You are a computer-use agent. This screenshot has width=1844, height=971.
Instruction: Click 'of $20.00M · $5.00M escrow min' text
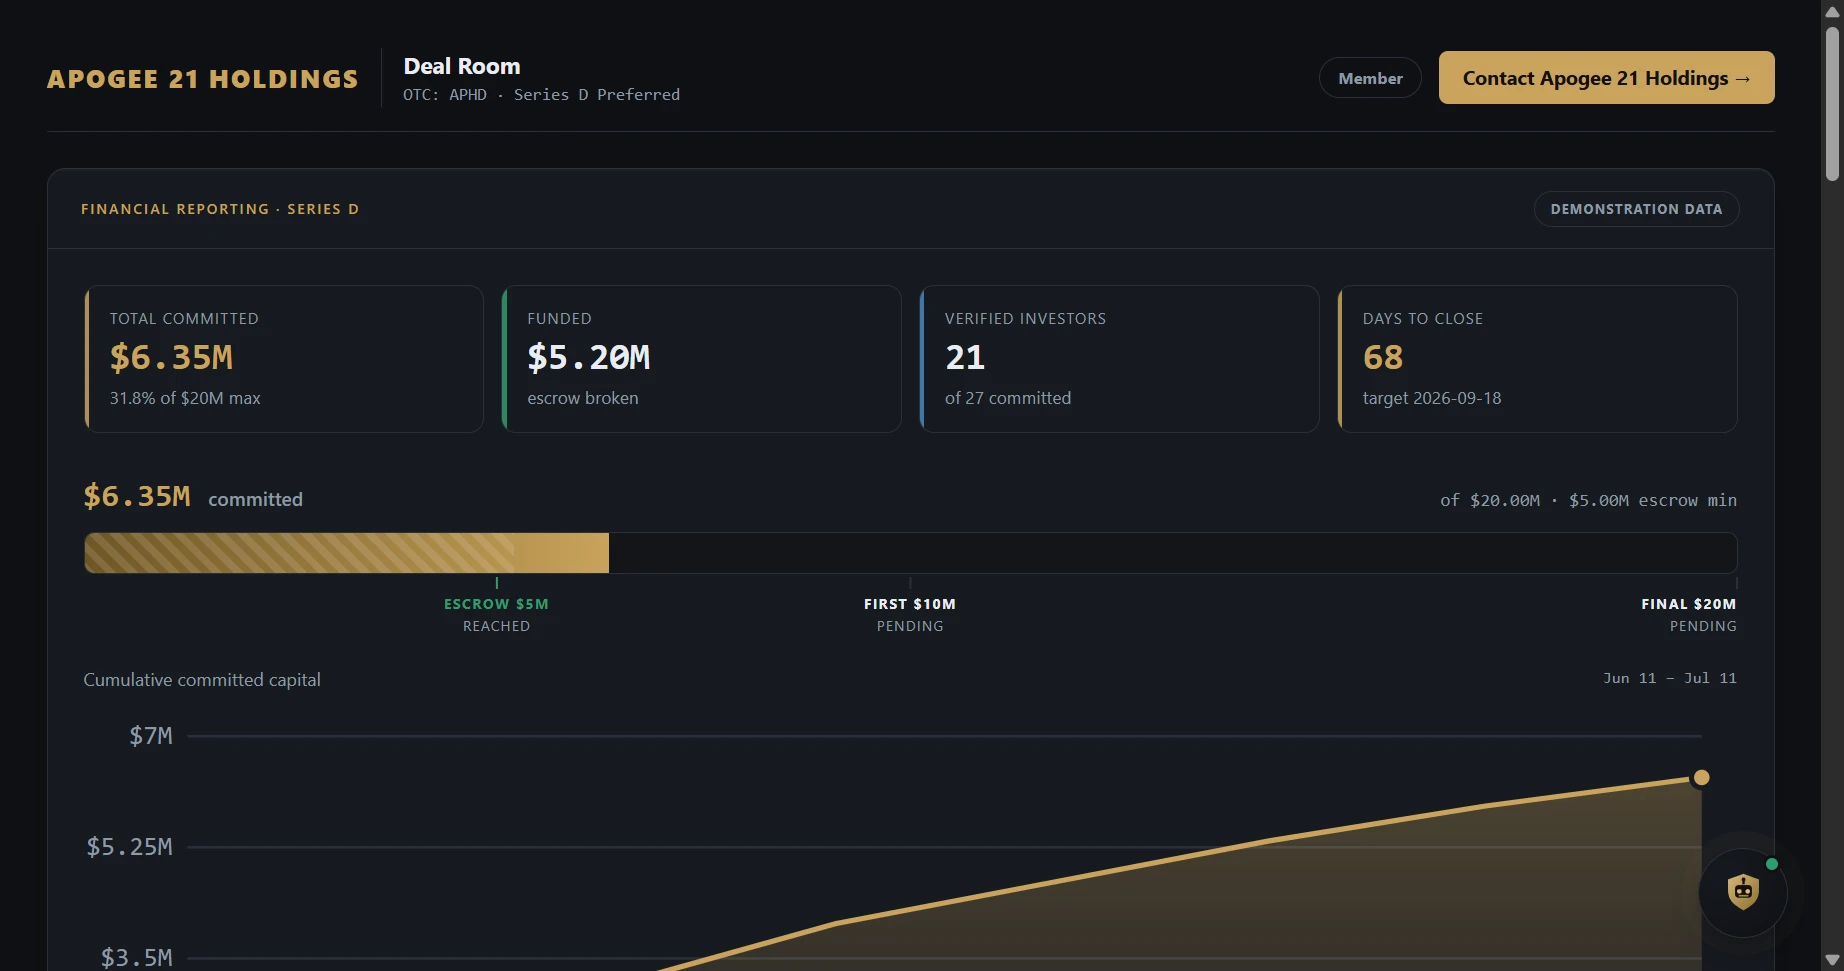pos(1588,500)
